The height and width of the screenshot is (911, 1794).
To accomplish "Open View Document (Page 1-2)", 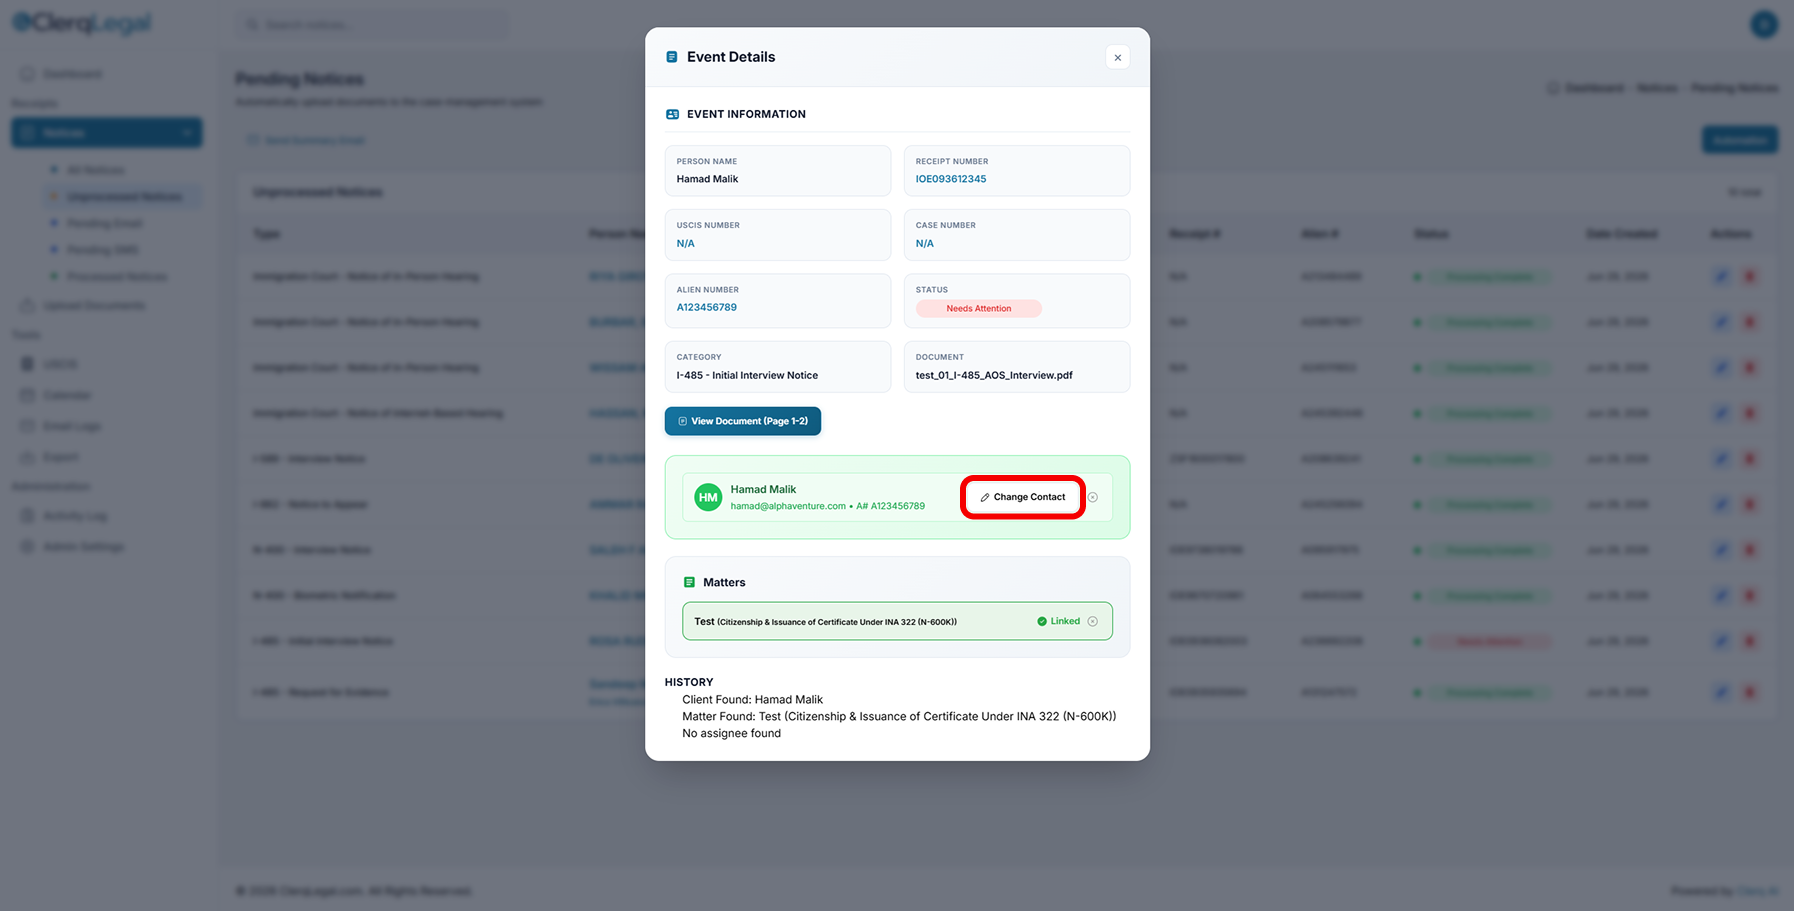I will tap(742, 421).
